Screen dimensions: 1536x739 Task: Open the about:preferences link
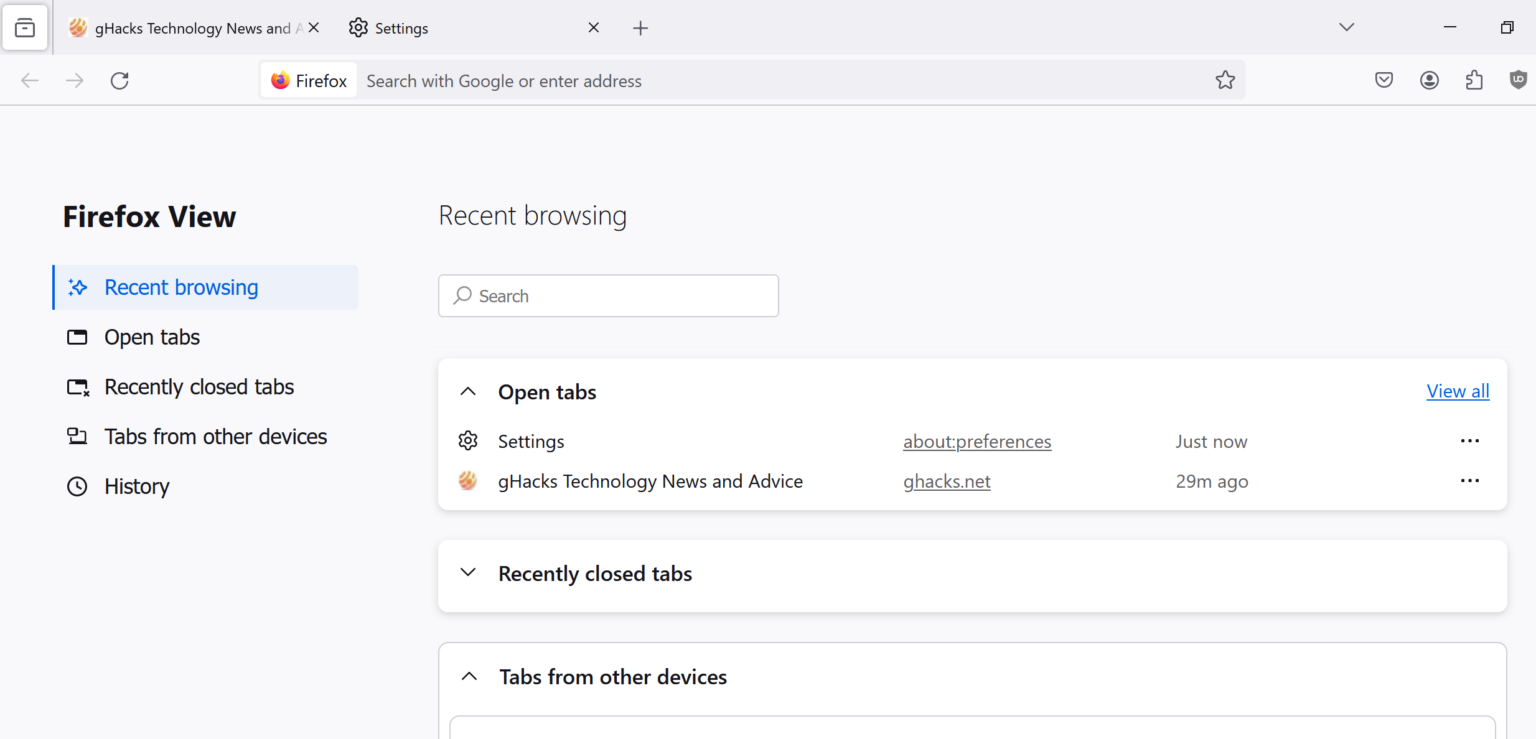[977, 441]
